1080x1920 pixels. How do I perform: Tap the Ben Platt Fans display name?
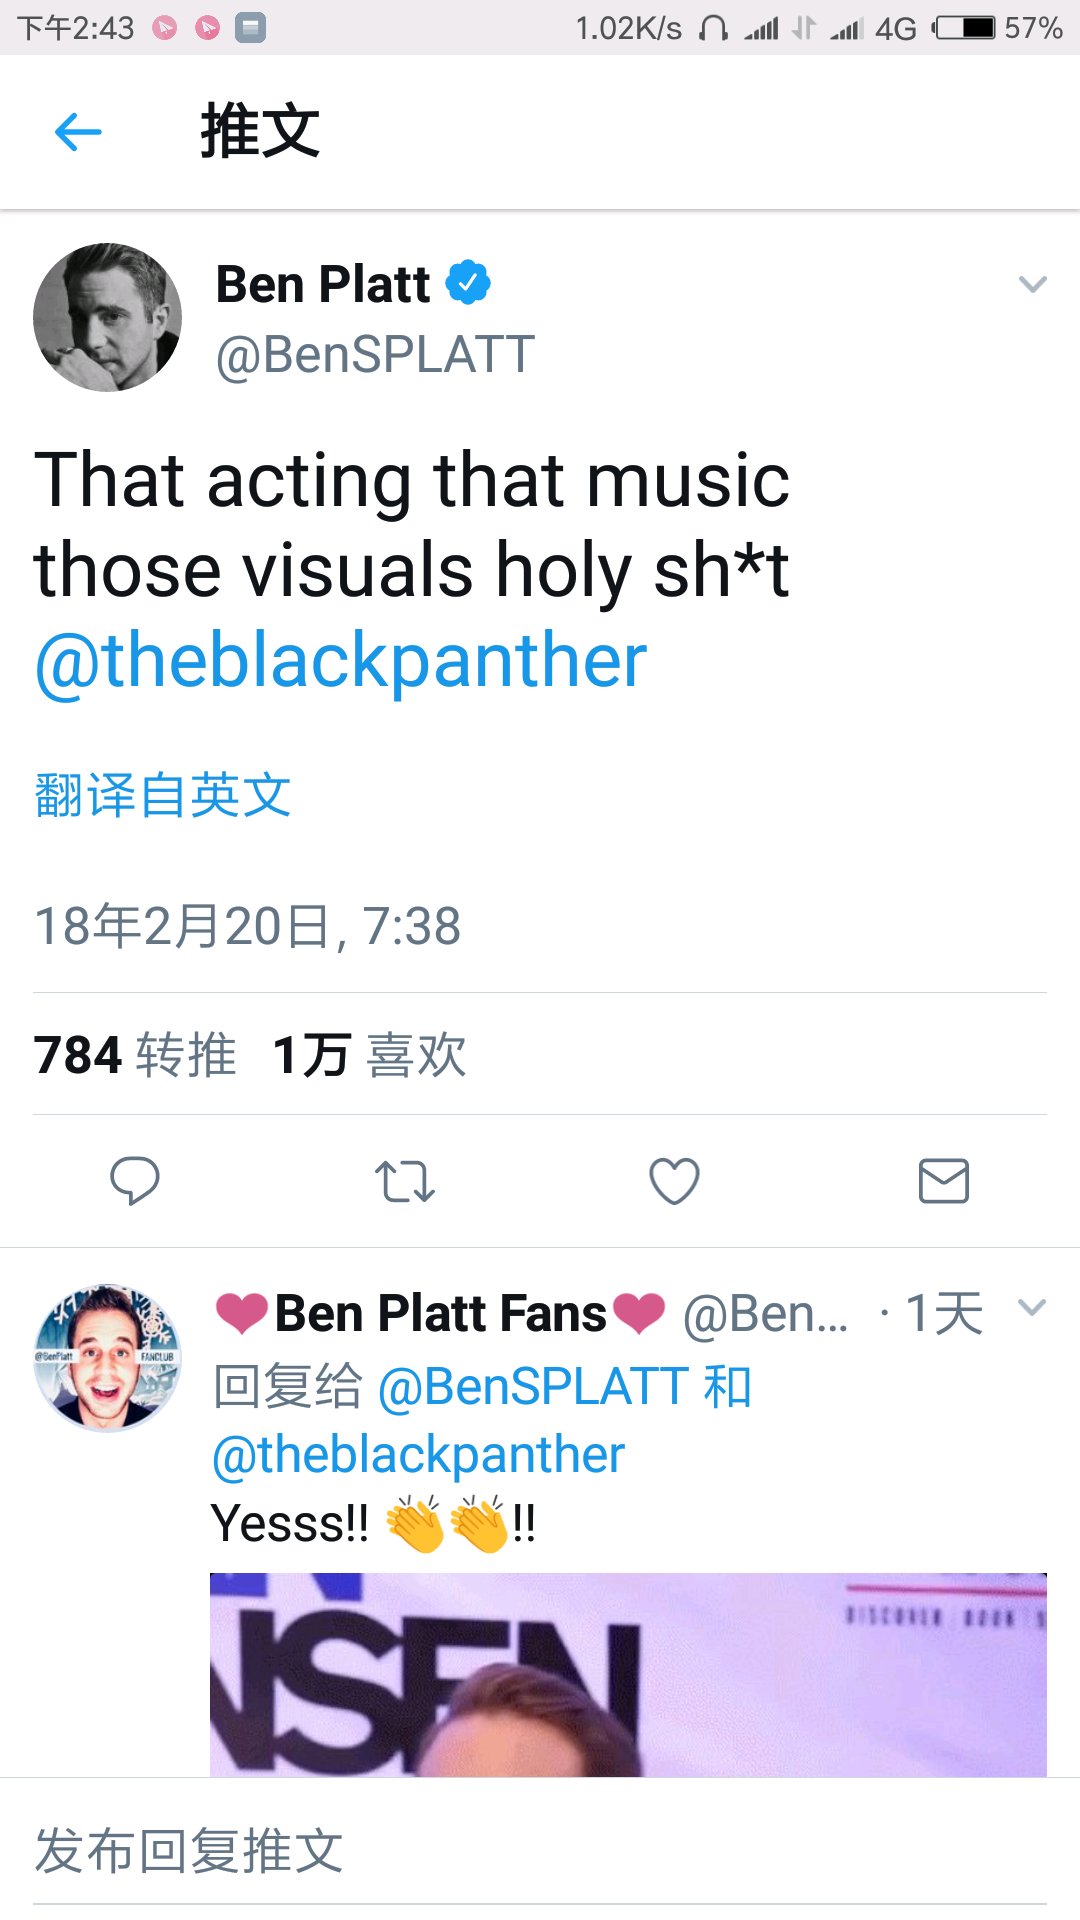pos(441,1314)
